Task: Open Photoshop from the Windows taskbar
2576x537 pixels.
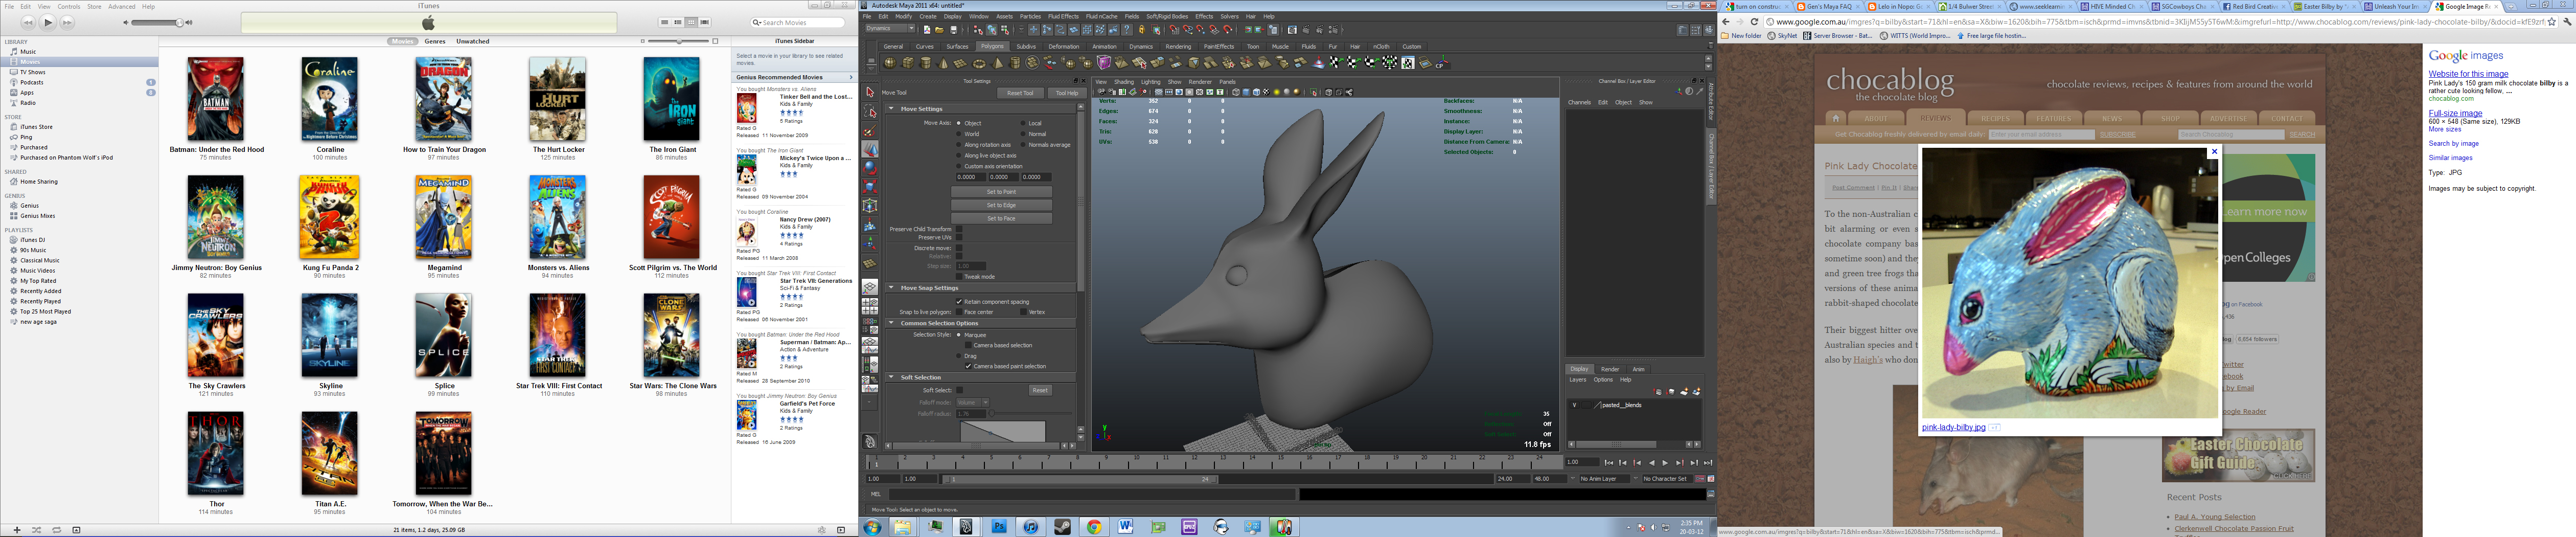Action: pyautogui.click(x=998, y=526)
